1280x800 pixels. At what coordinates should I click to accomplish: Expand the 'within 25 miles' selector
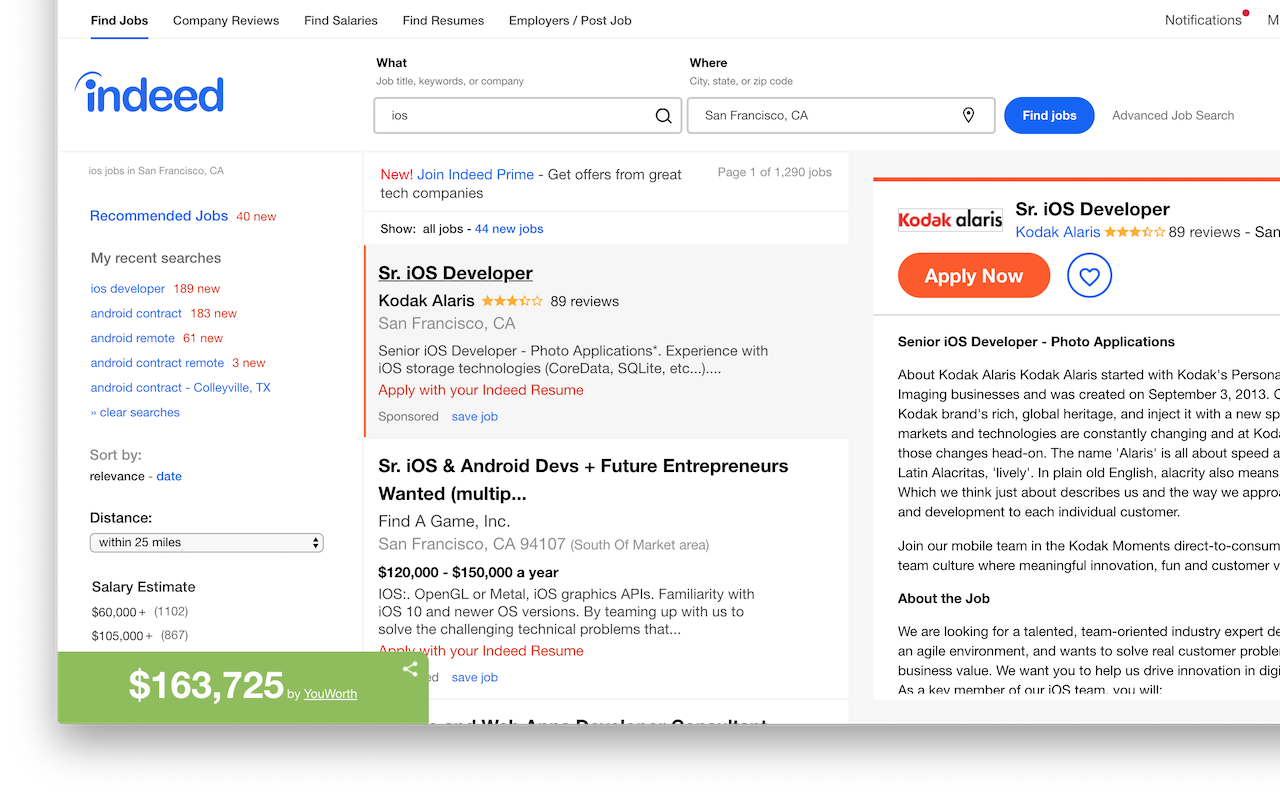[x=206, y=542]
